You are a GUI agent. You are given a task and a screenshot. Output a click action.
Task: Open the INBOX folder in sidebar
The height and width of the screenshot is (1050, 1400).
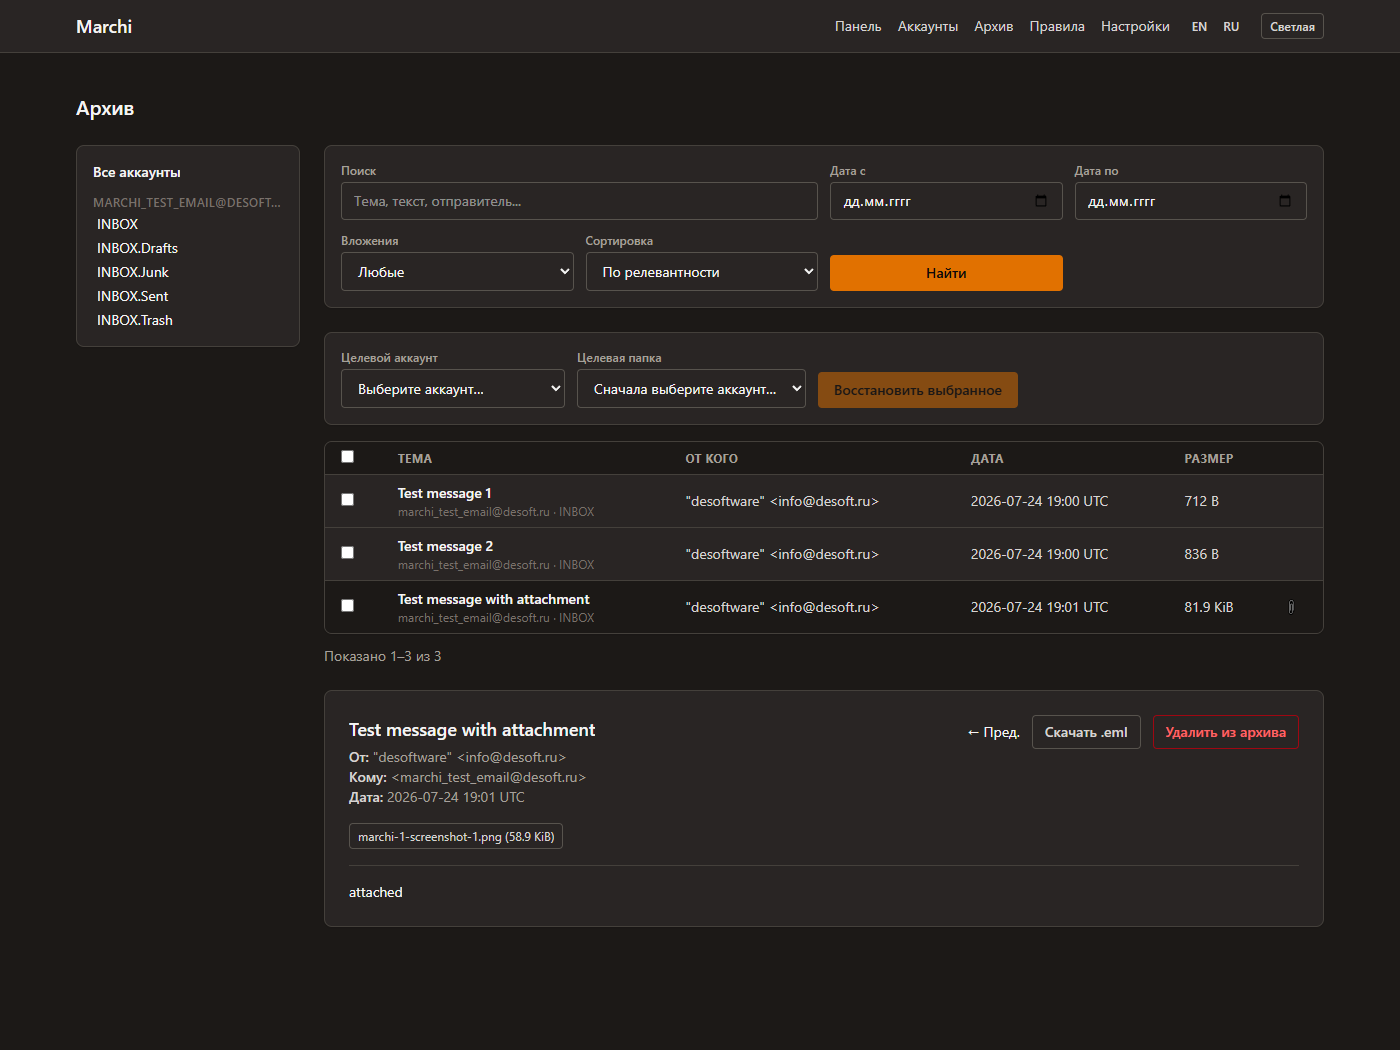pyautogui.click(x=117, y=224)
